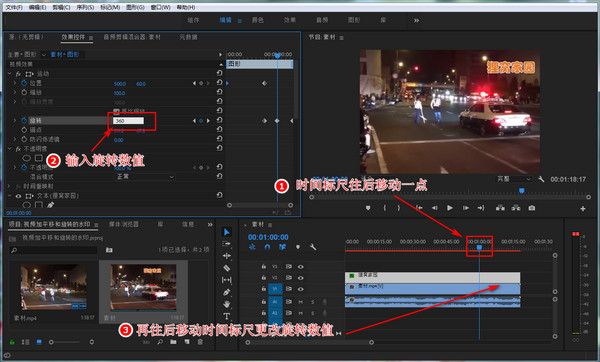Toggle Rotation animation stopwatch
The width and height of the screenshot is (600, 362).
(x=24, y=121)
